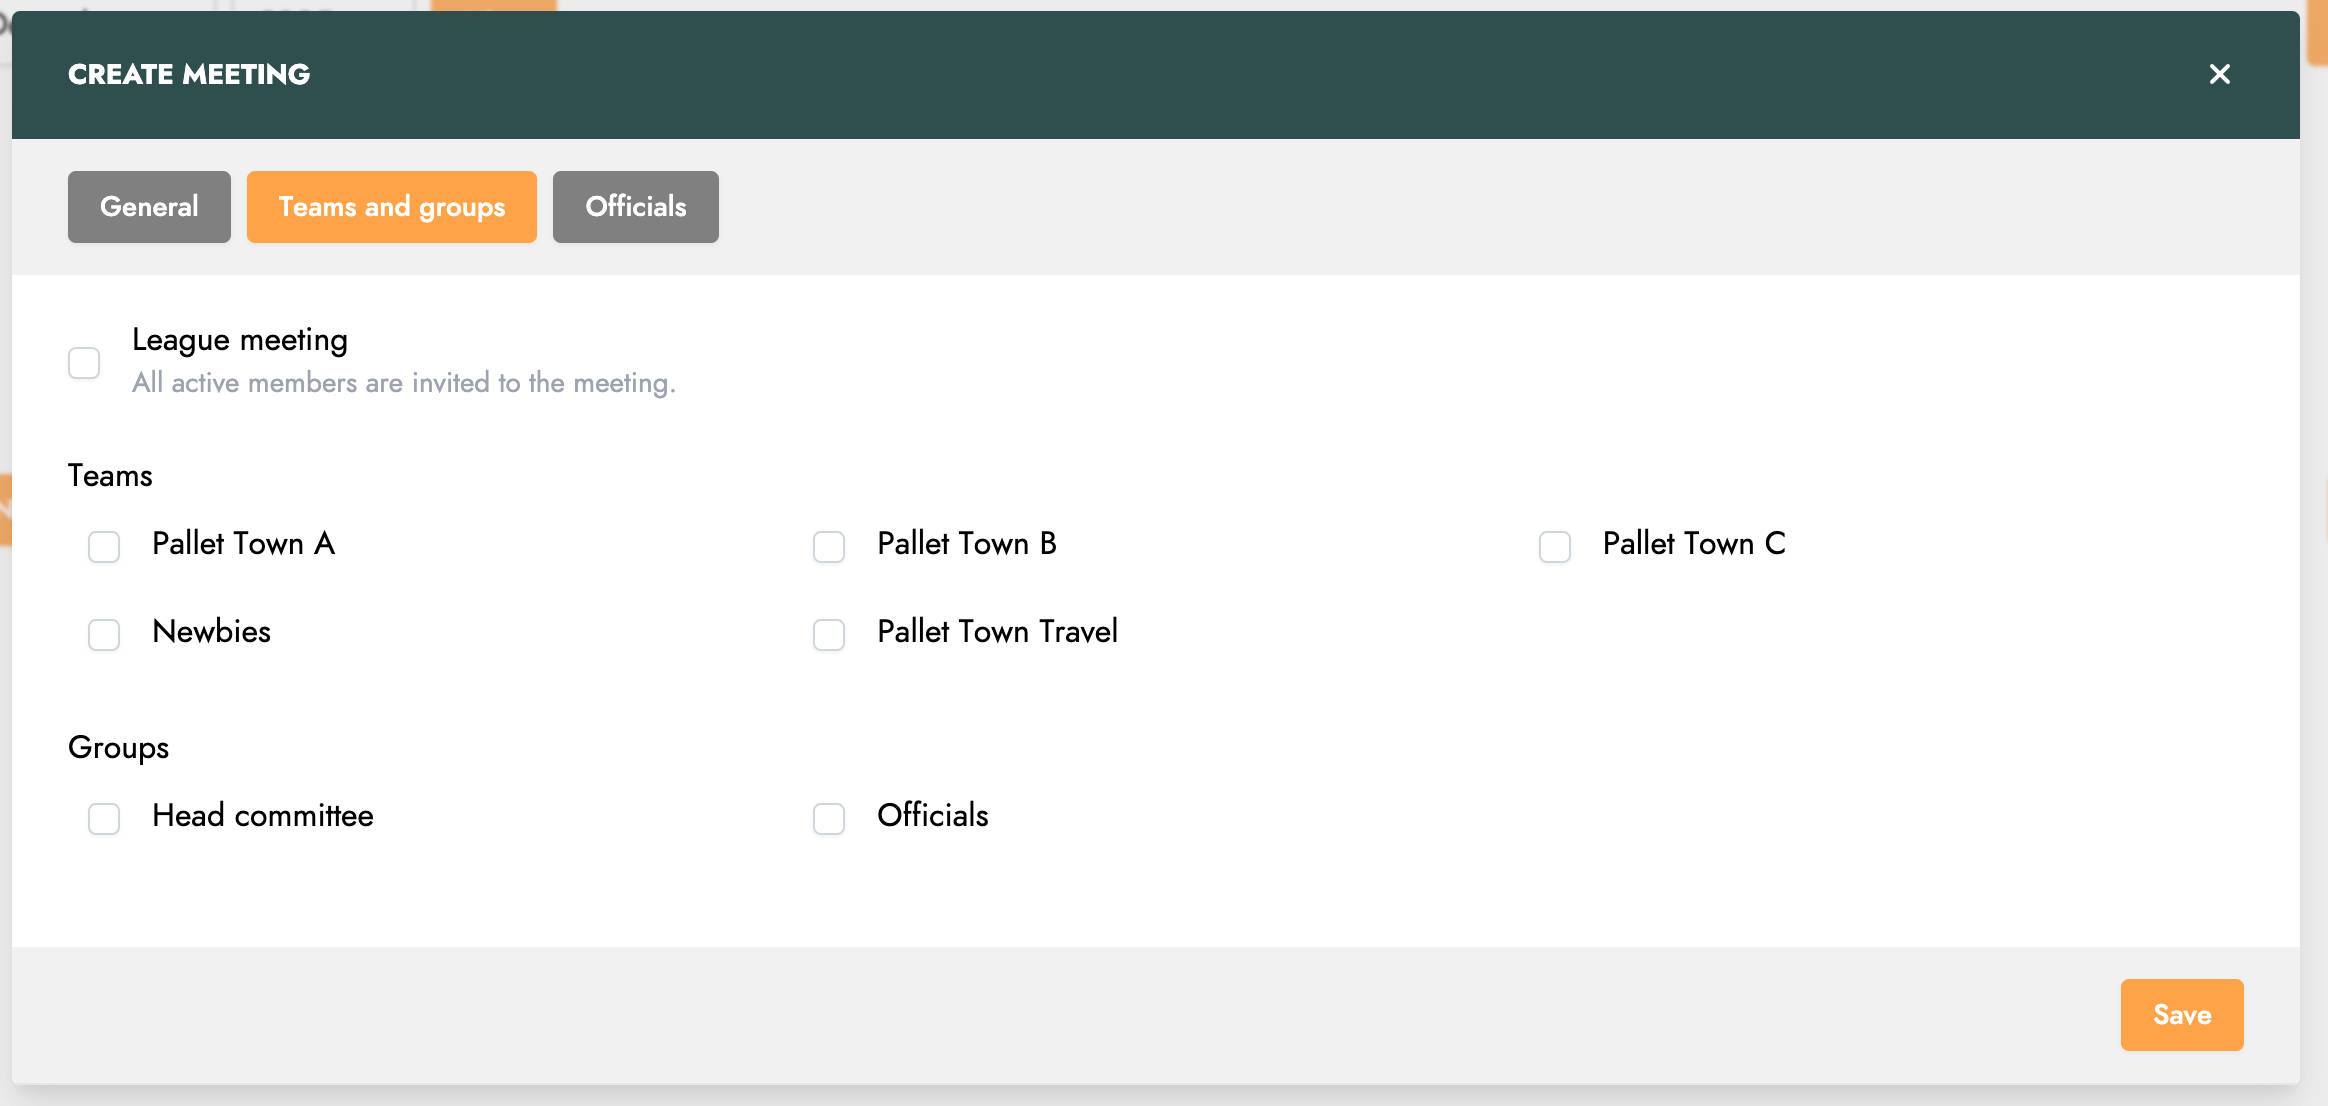This screenshot has width=2328, height=1106.
Task: Click the Pallet Town C label
Action: coord(1693,543)
